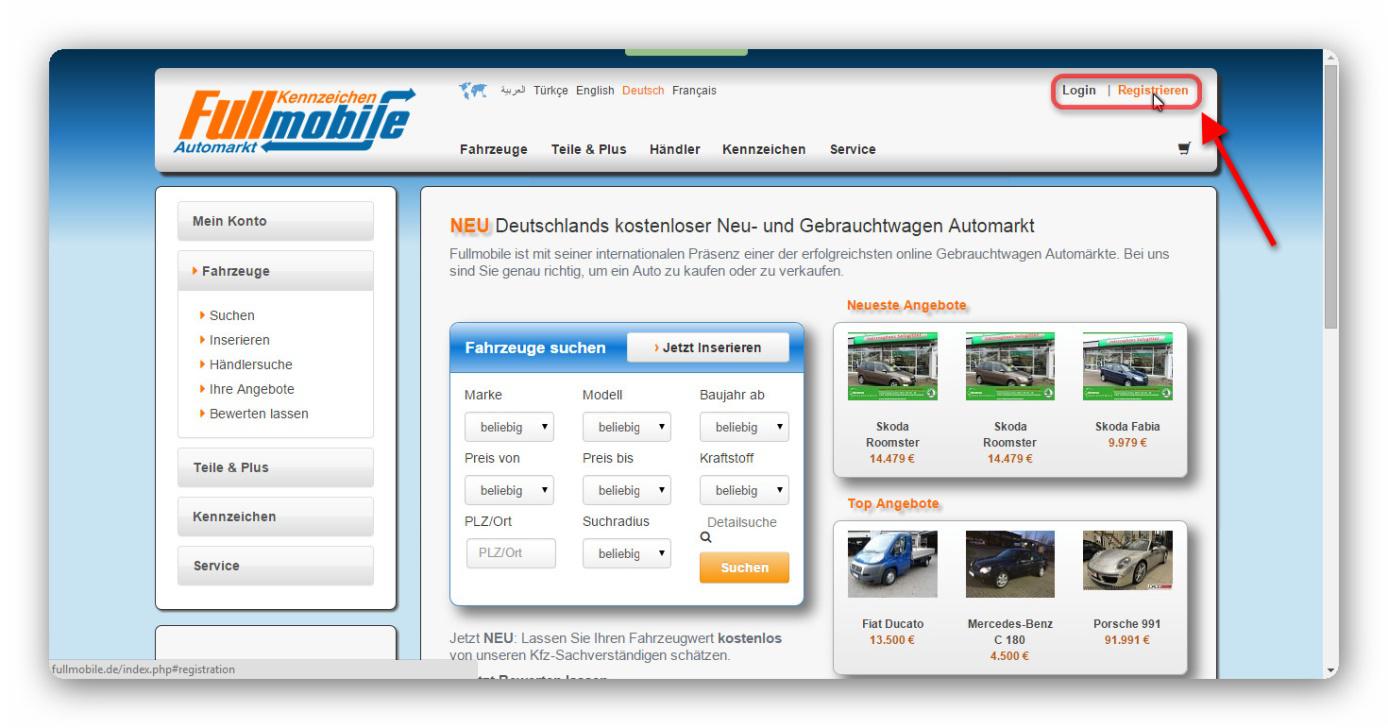Switch language to English

pyautogui.click(x=595, y=91)
